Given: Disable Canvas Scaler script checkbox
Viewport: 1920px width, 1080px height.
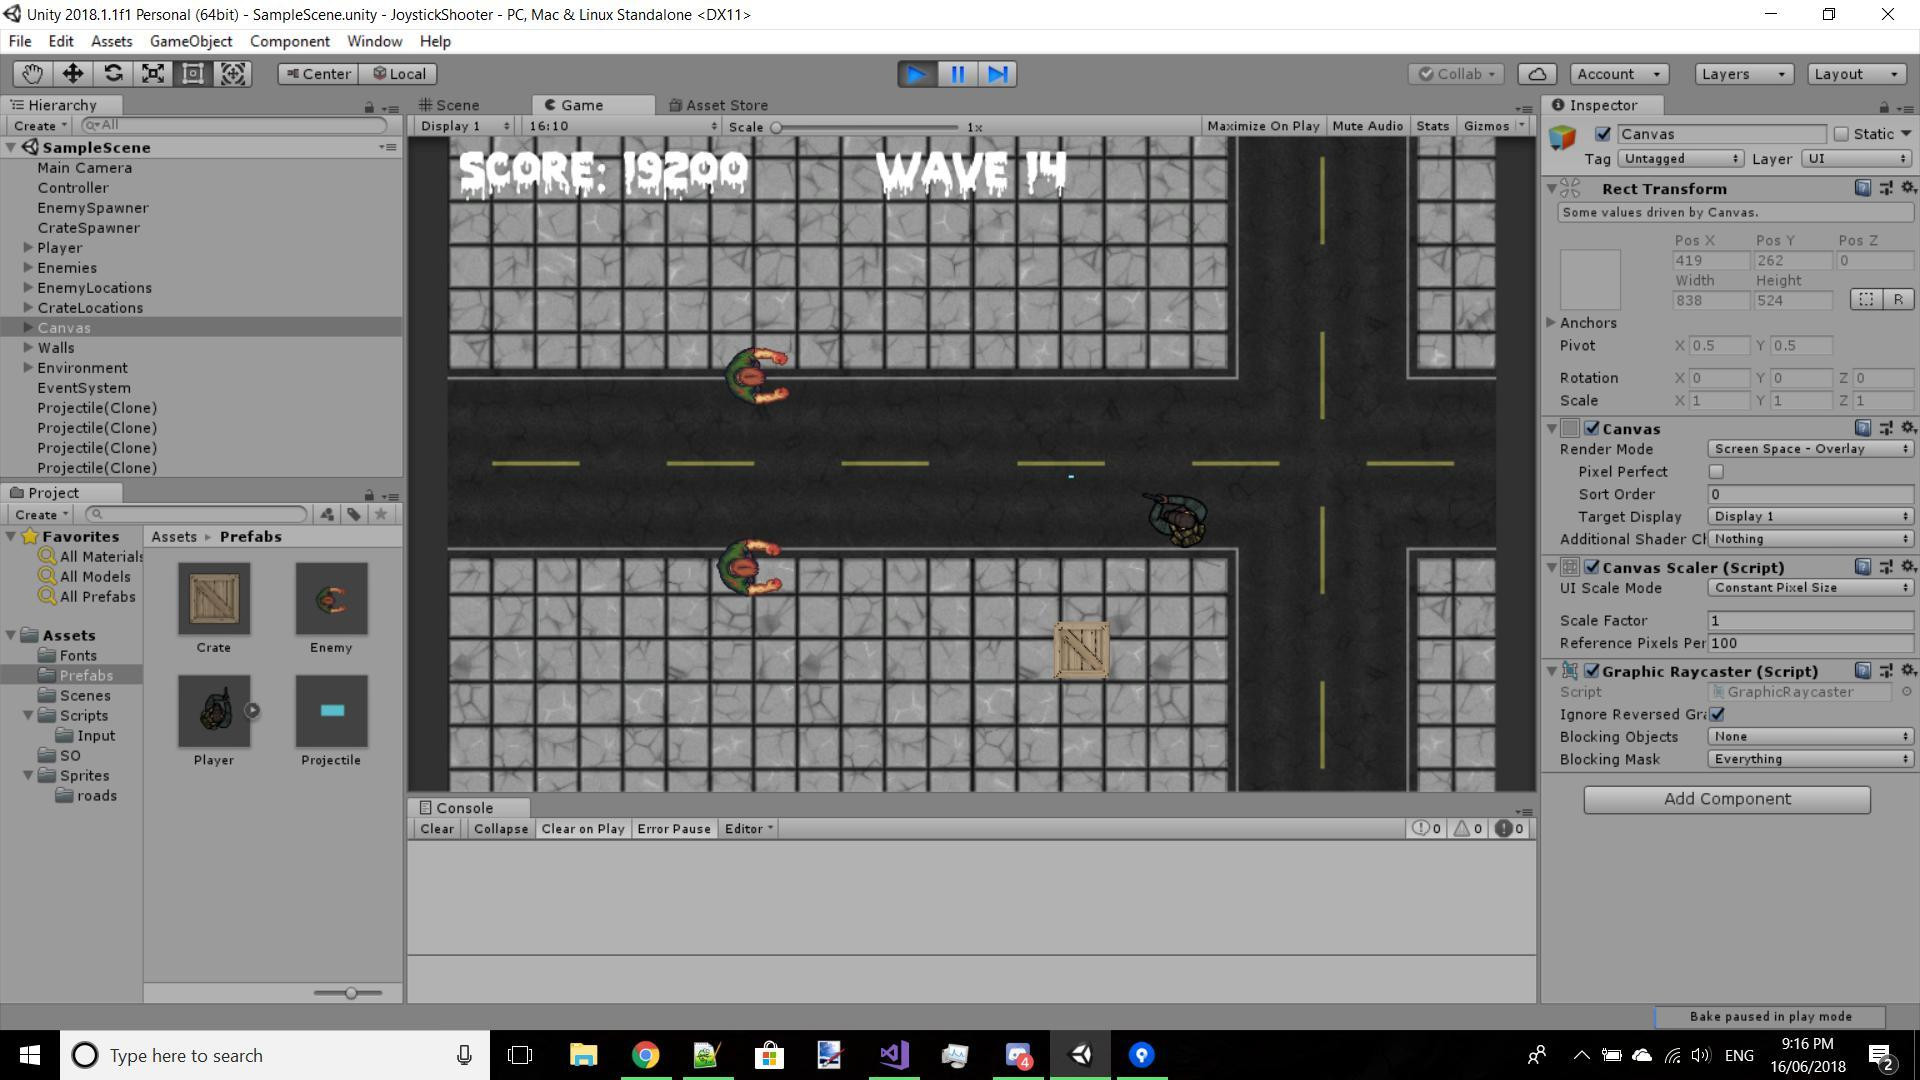Looking at the screenshot, I should tap(1592, 567).
